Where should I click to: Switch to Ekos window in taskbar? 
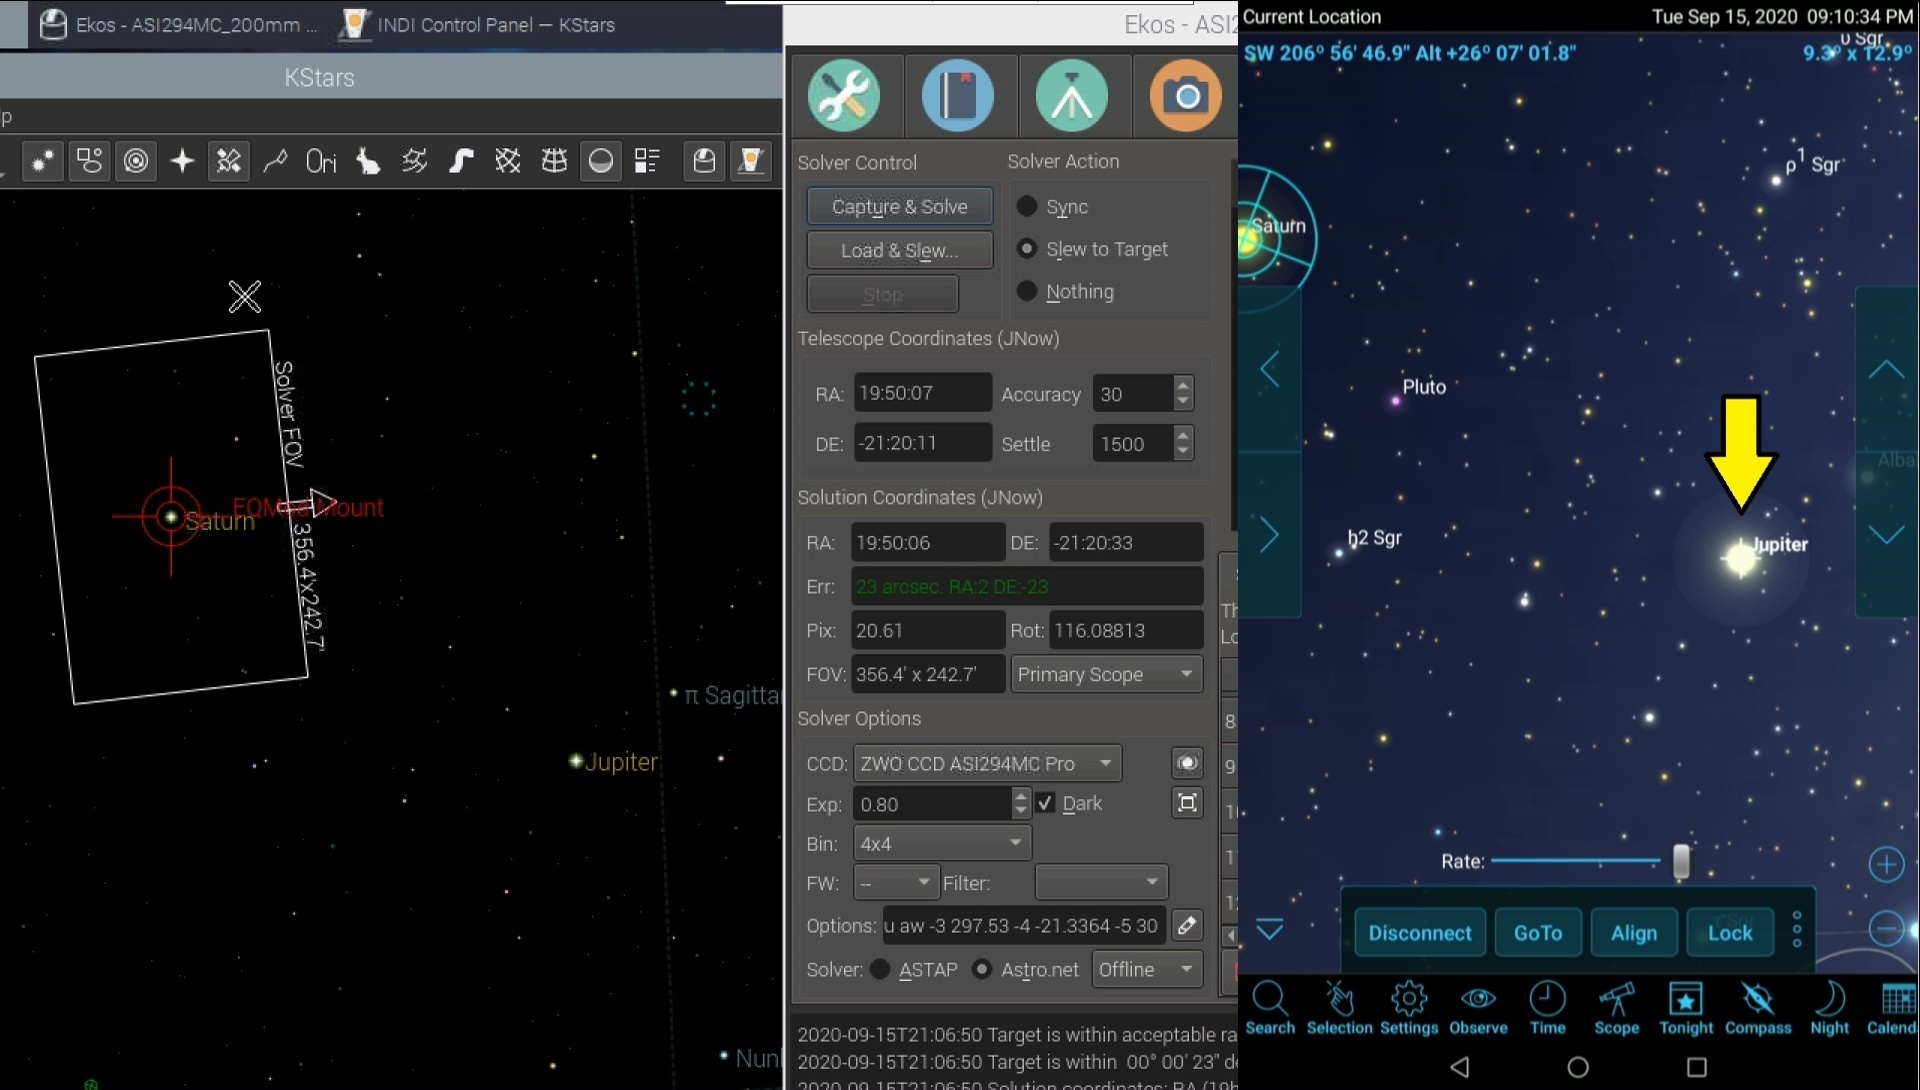pos(177,25)
